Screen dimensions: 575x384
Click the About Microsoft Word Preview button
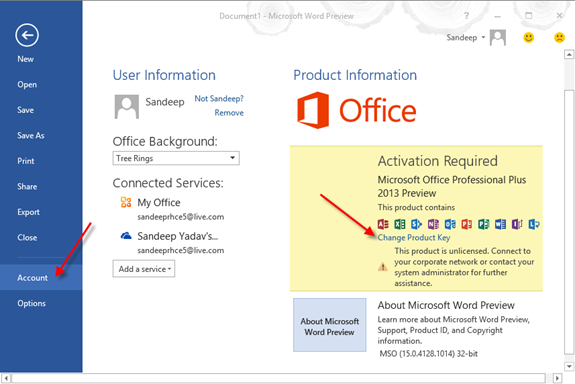329,325
